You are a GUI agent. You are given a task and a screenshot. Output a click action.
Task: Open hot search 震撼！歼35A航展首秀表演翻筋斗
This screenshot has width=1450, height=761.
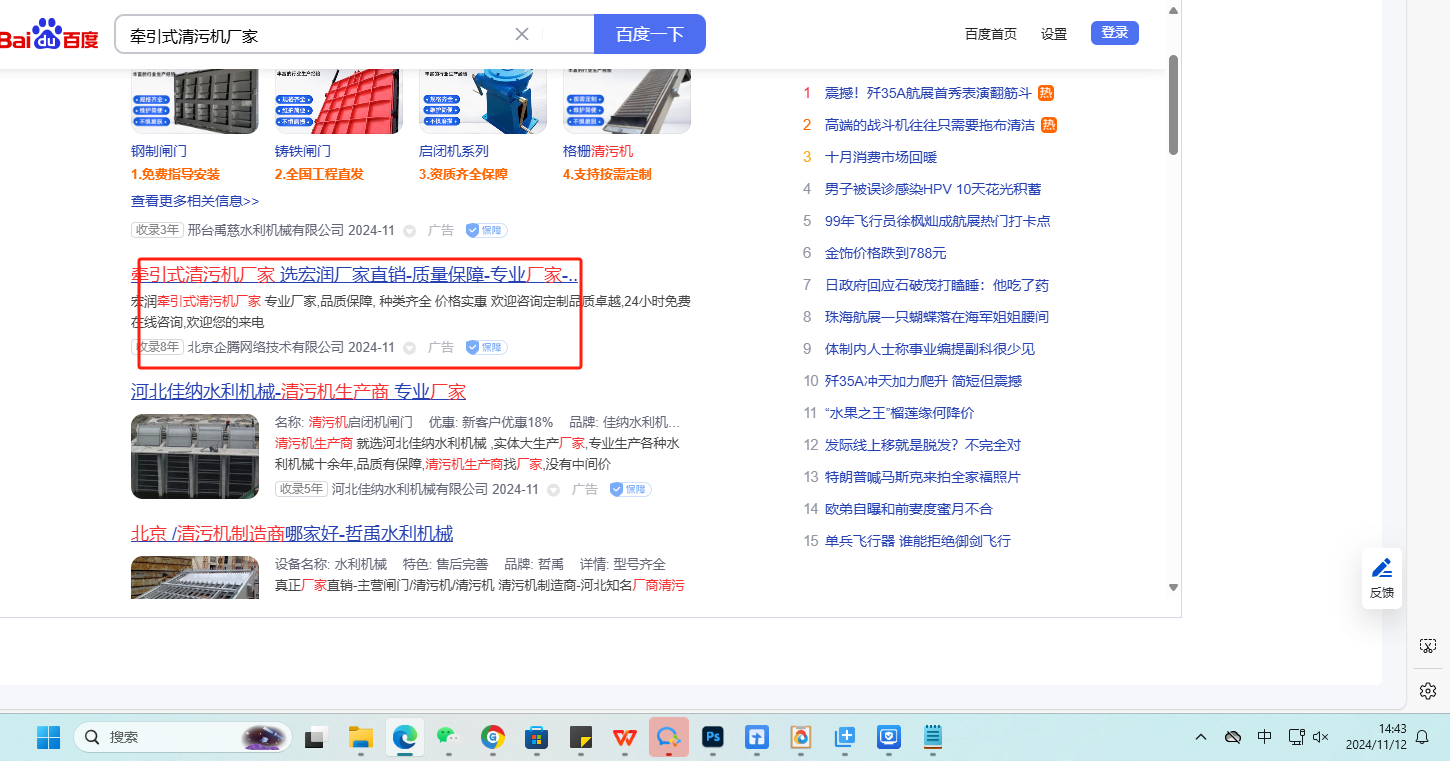(927, 93)
